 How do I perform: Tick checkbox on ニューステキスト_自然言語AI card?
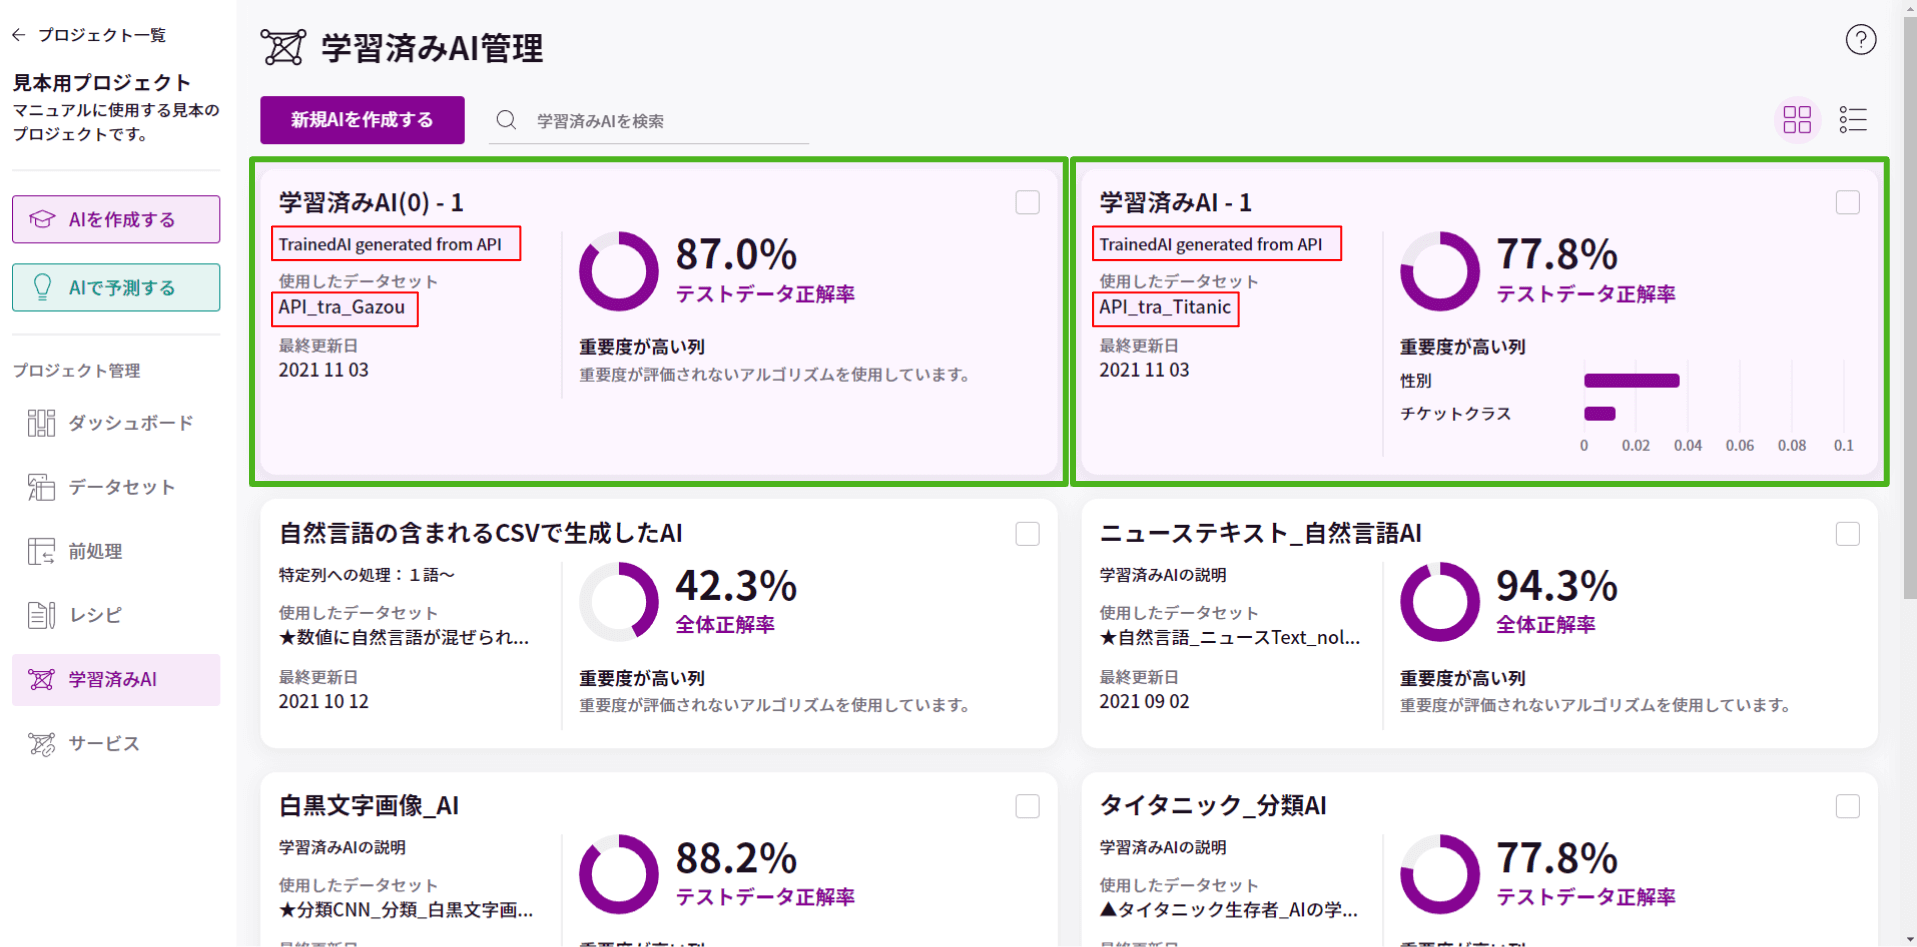tap(1848, 534)
